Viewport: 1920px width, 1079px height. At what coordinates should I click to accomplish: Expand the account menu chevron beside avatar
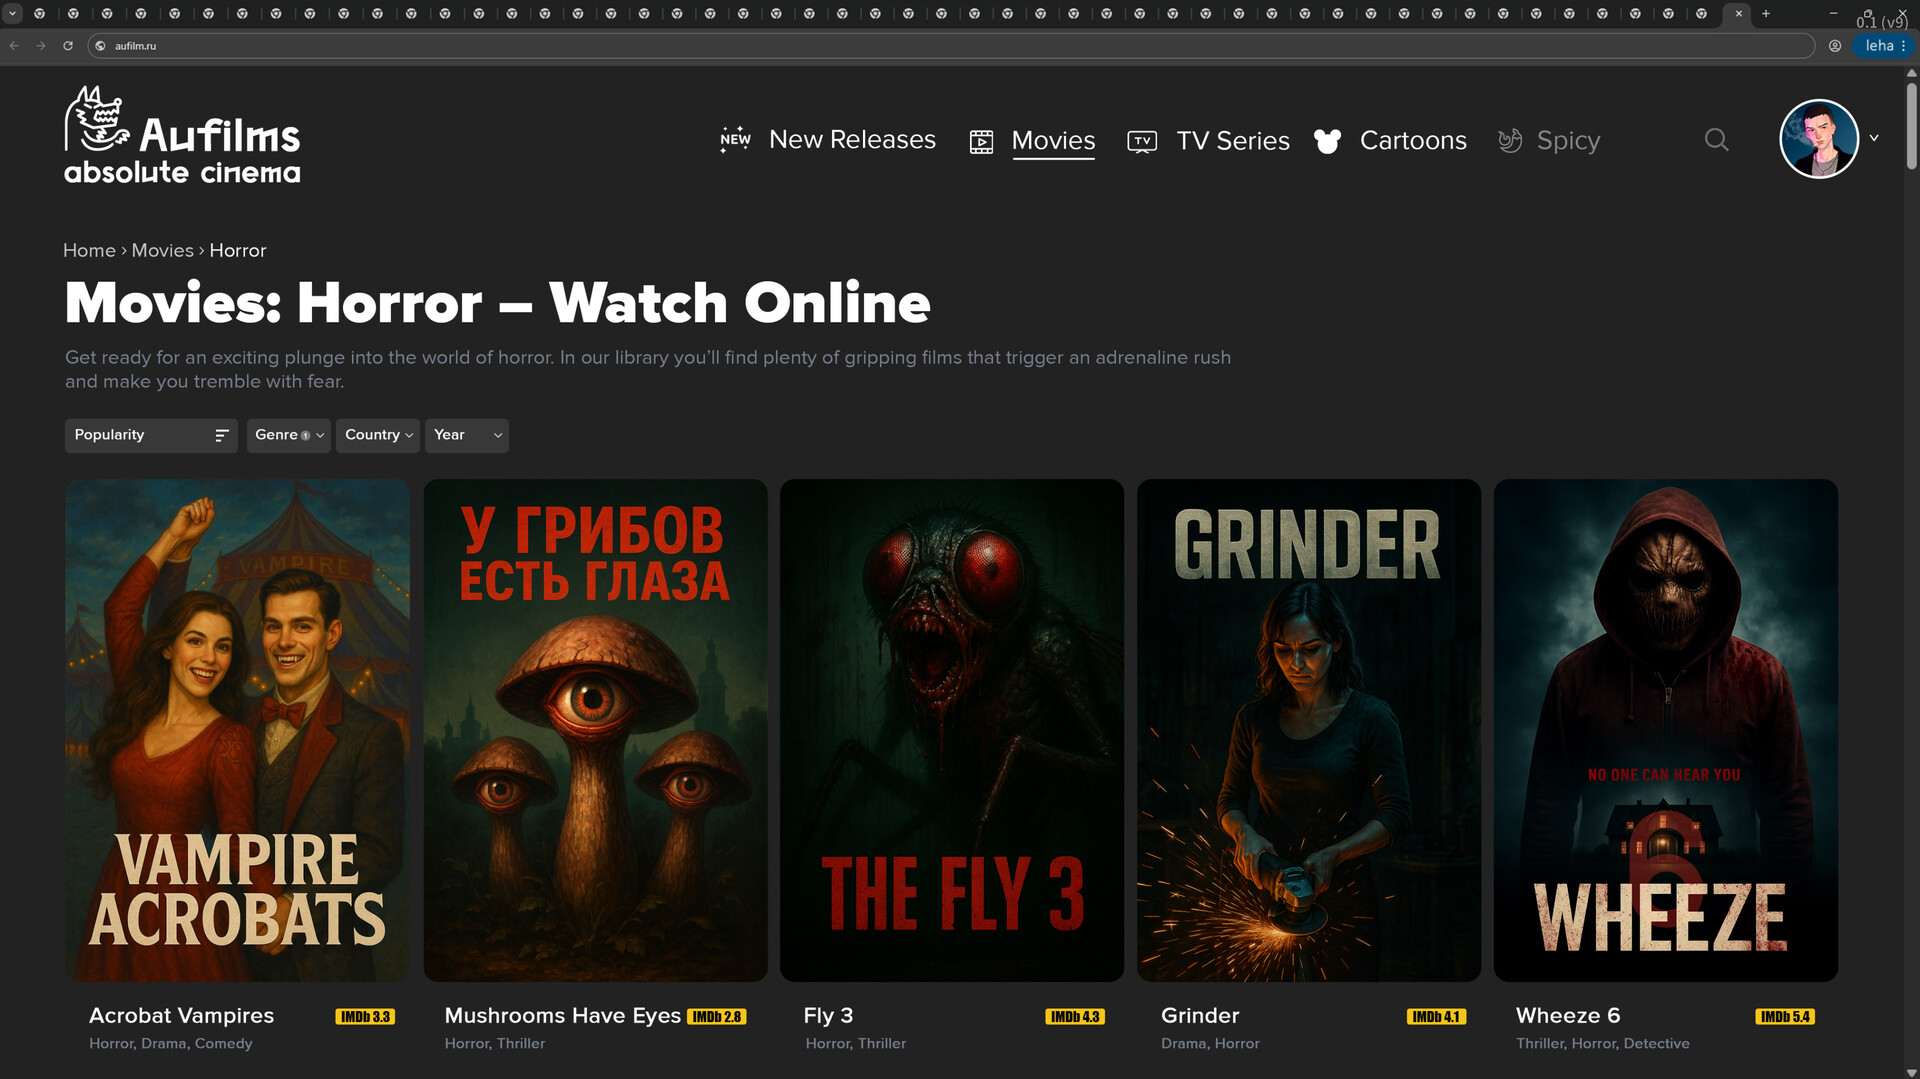click(1874, 139)
